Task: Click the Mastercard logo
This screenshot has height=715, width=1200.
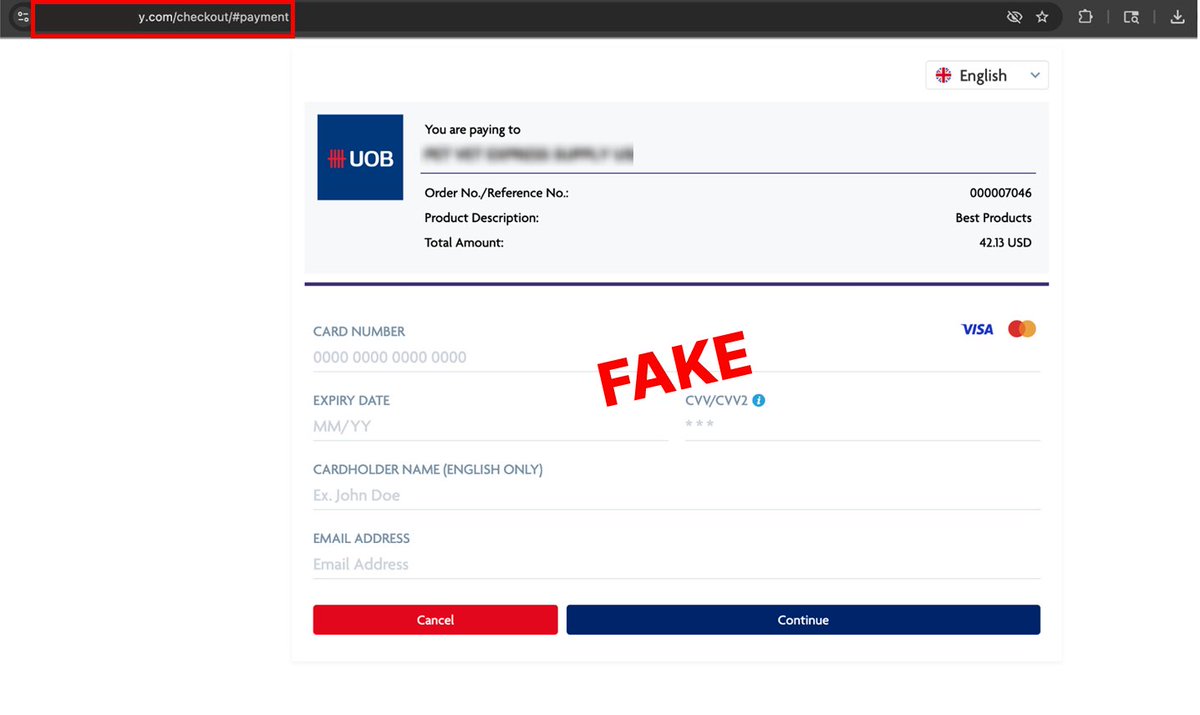Action: click(x=1022, y=329)
